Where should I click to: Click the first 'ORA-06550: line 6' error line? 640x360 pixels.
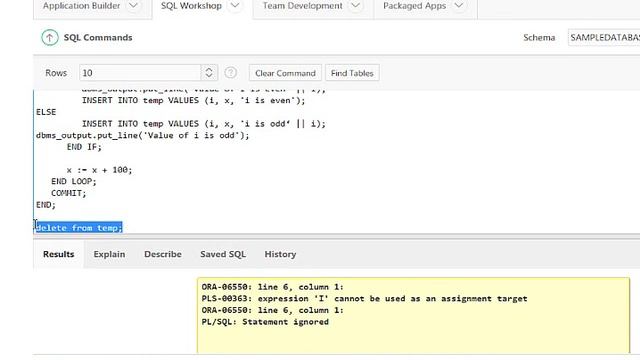(273, 287)
